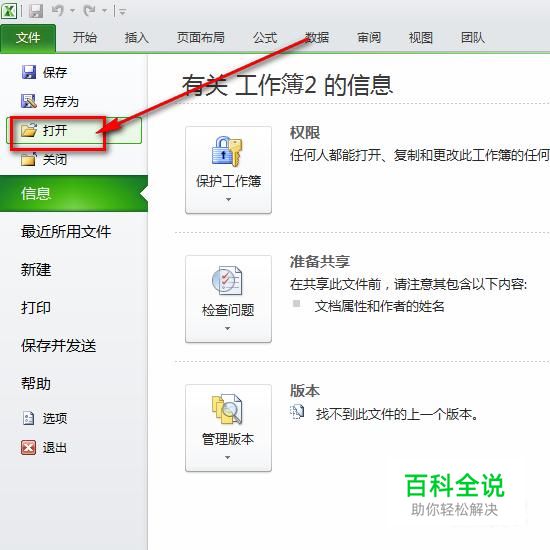Open the 团队 ribbon tab
Image resolution: width=550 pixels, height=550 pixels.
tap(473, 38)
